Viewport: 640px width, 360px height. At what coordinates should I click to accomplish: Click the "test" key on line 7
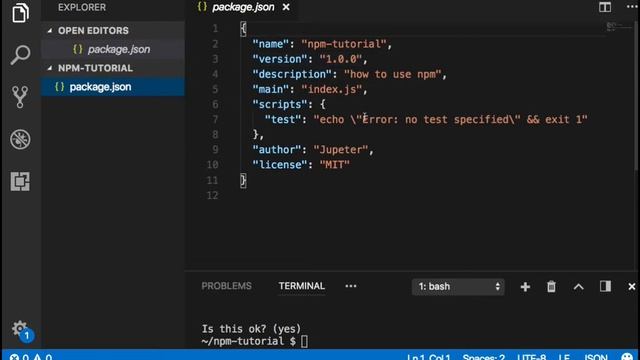coord(282,120)
